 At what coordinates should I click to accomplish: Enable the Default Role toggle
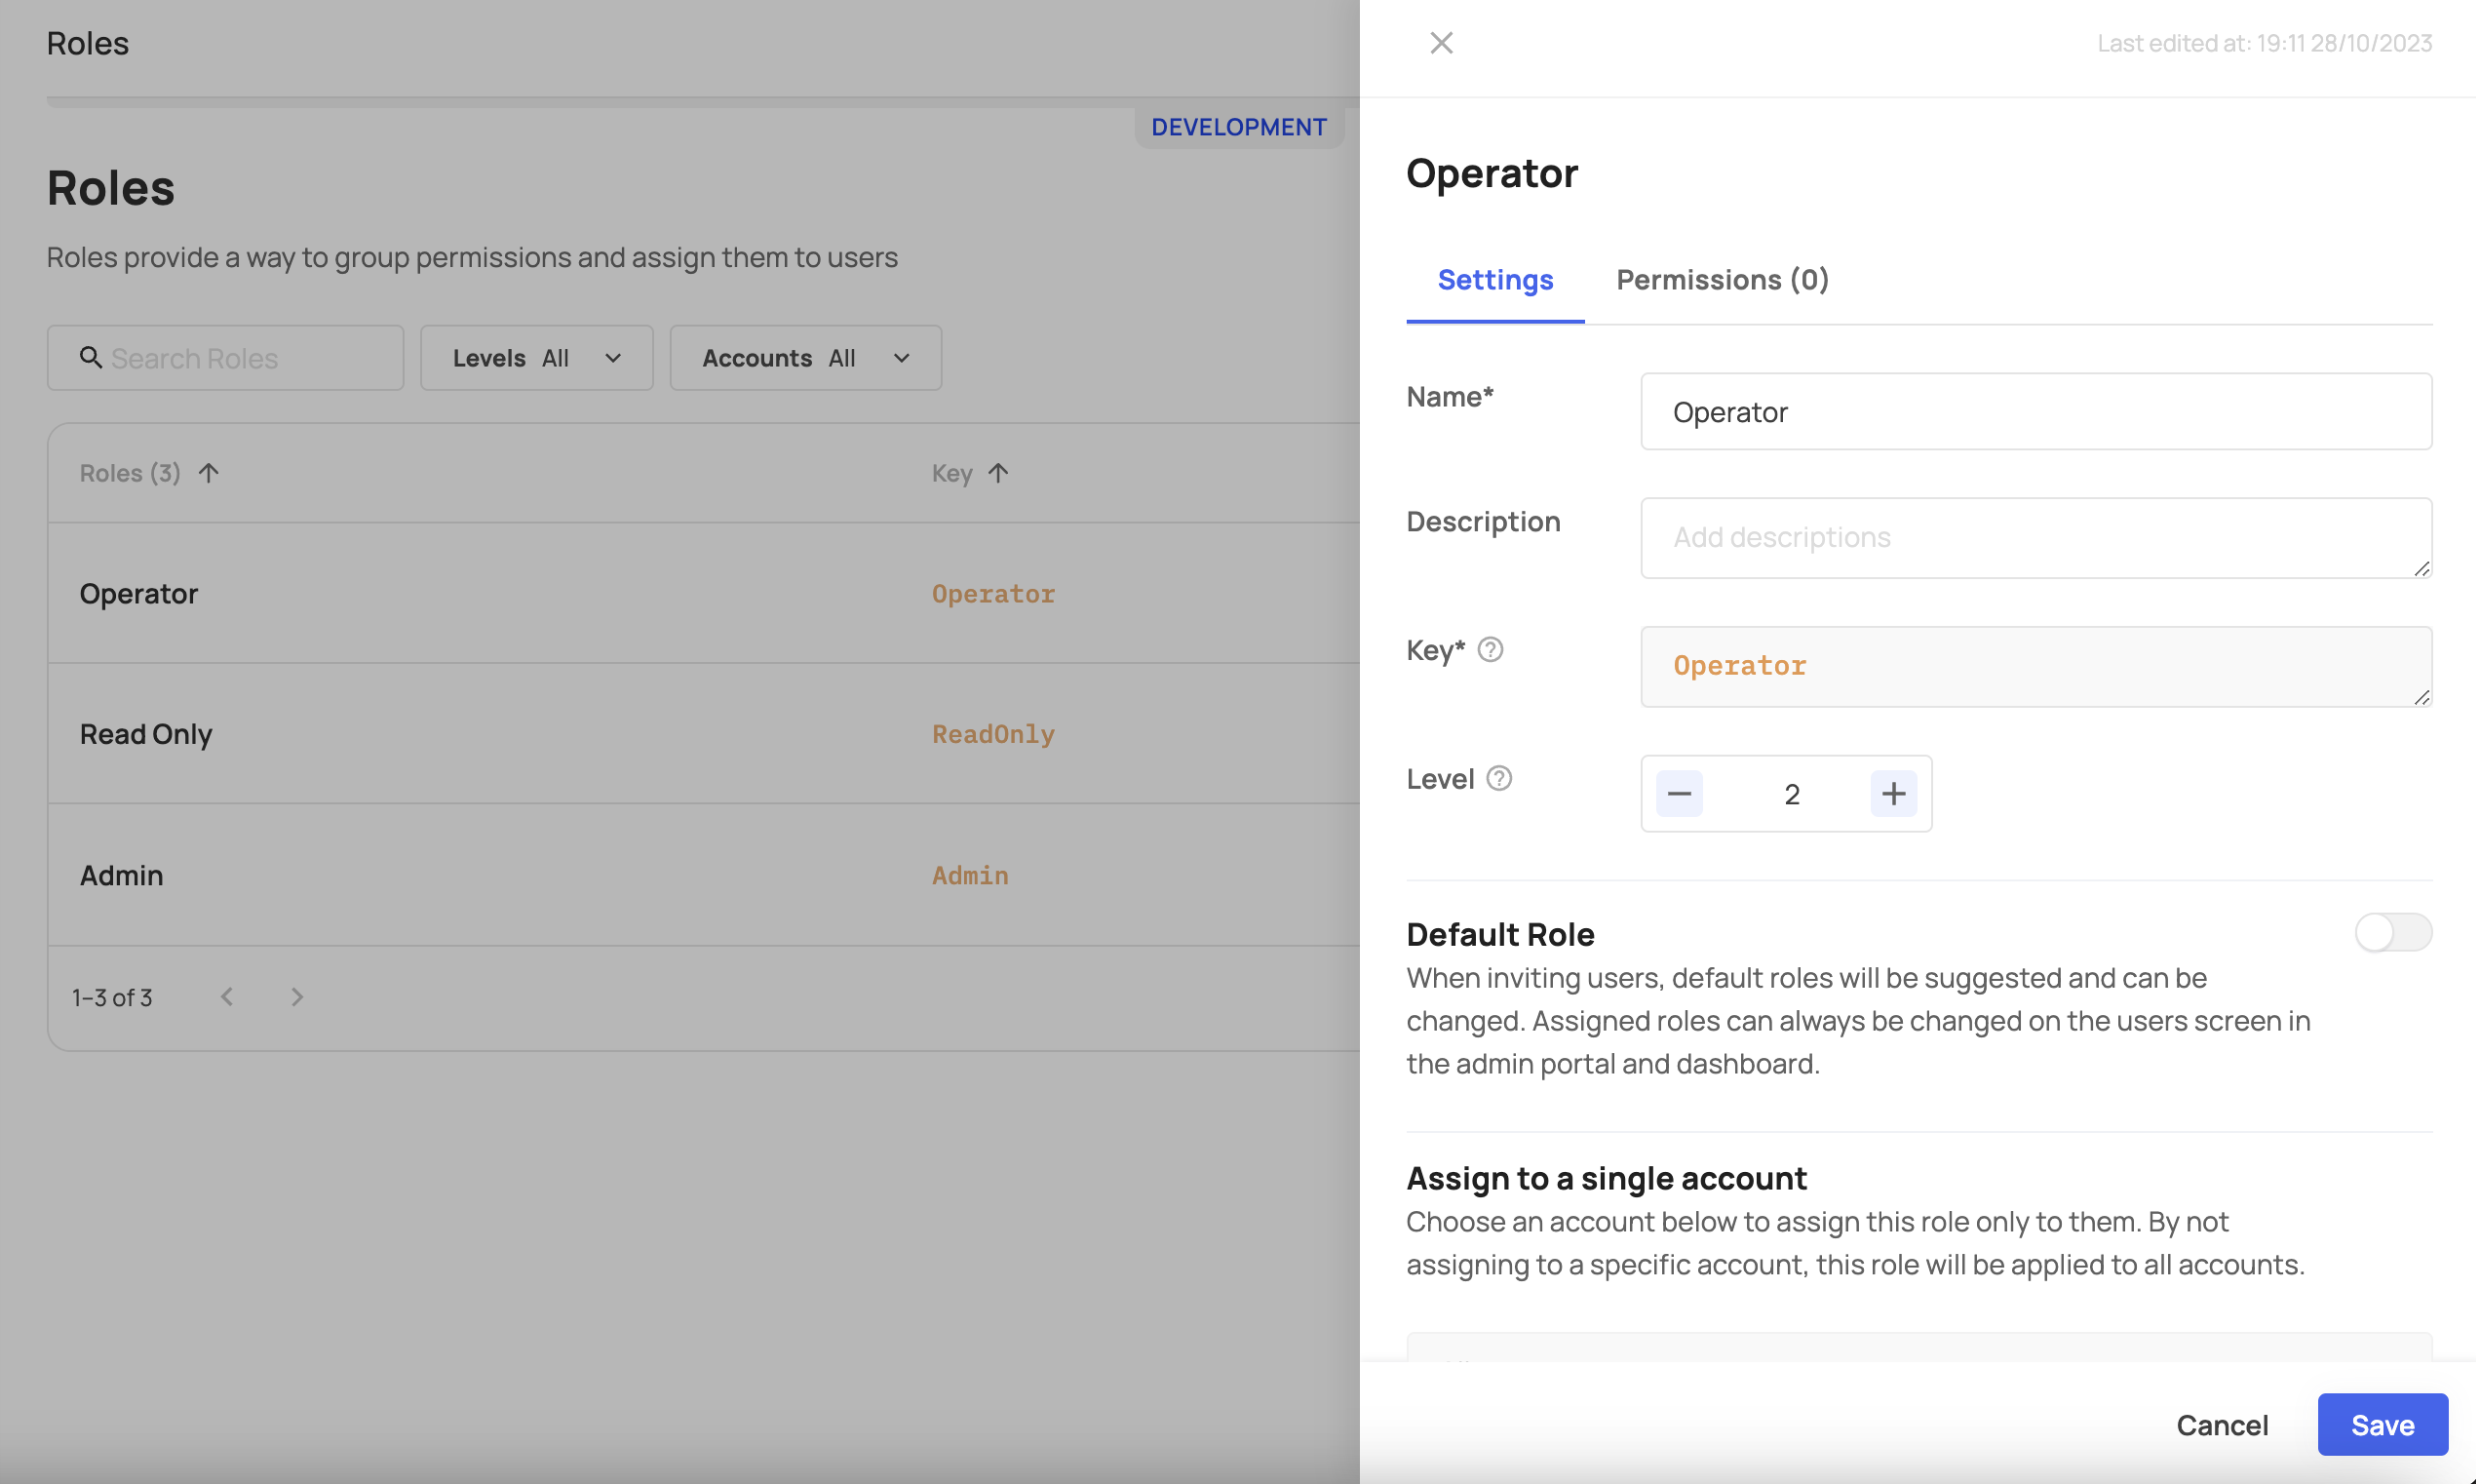[x=2392, y=933]
